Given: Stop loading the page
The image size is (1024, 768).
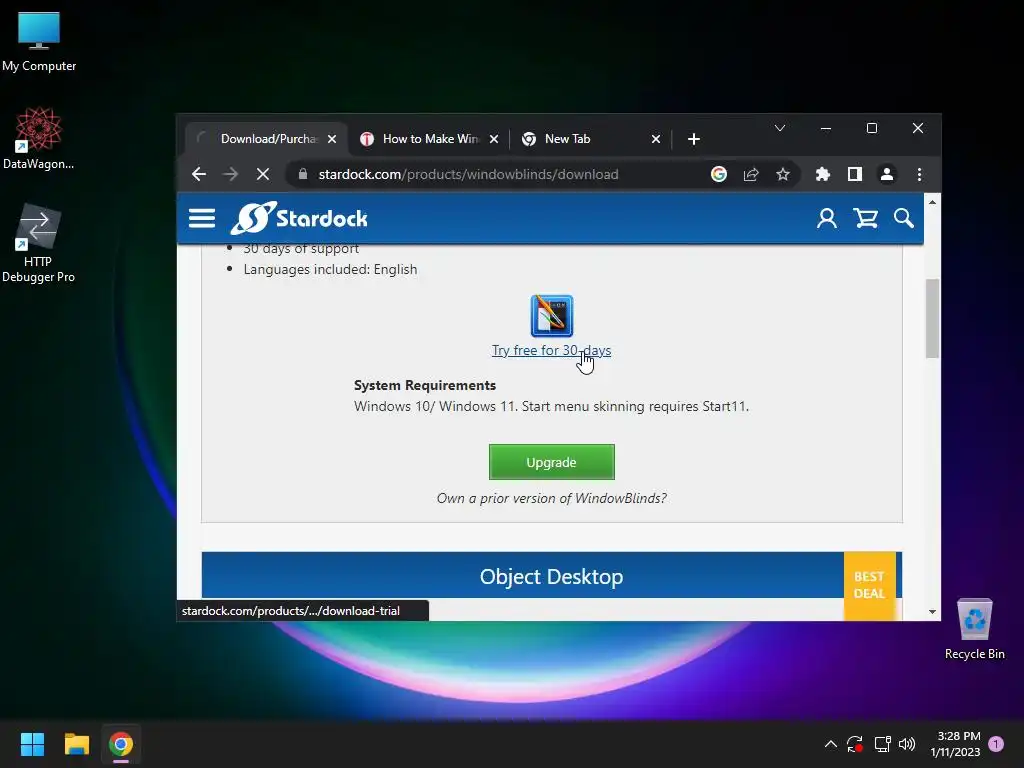Looking at the screenshot, I should click(263, 174).
